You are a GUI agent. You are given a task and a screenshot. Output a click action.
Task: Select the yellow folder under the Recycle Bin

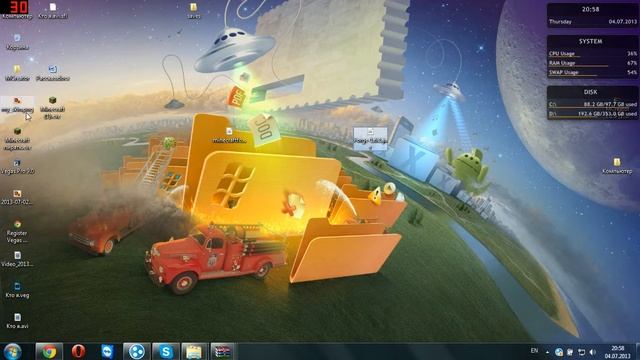point(17,73)
